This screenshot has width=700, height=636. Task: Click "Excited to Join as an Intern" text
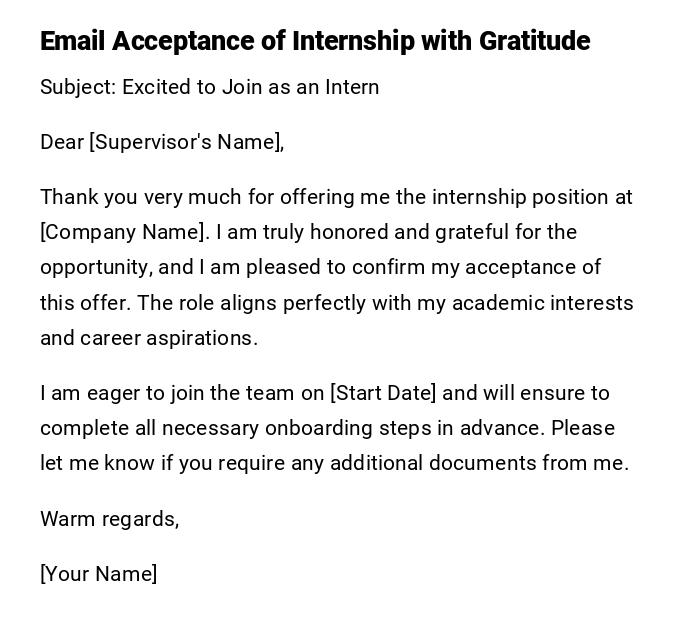pyautogui.click(x=251, y=87)
